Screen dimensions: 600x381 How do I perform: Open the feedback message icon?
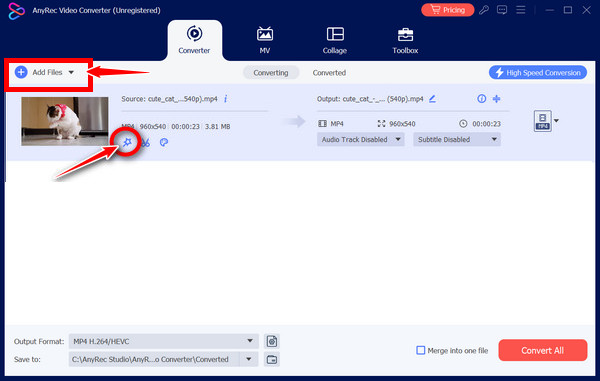coord(502,10)
